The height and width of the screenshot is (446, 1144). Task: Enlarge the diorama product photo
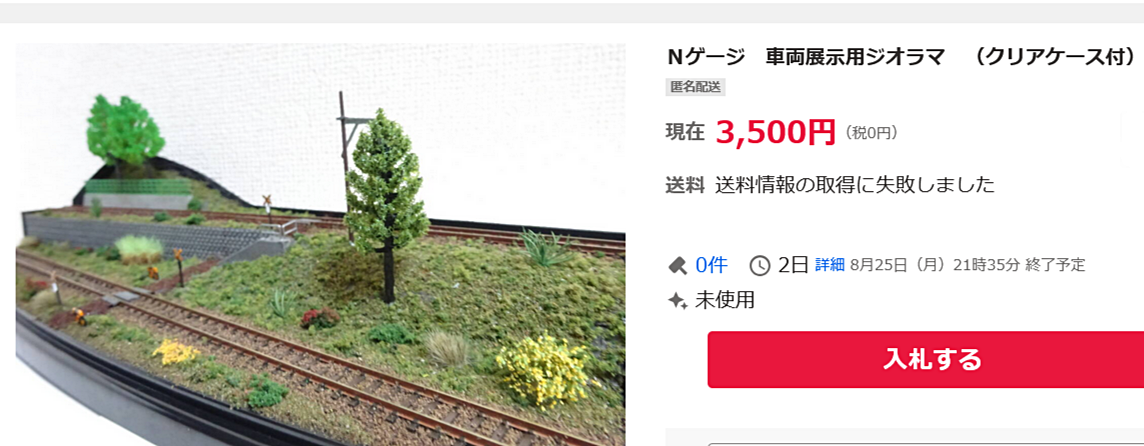tap(320, 245)
